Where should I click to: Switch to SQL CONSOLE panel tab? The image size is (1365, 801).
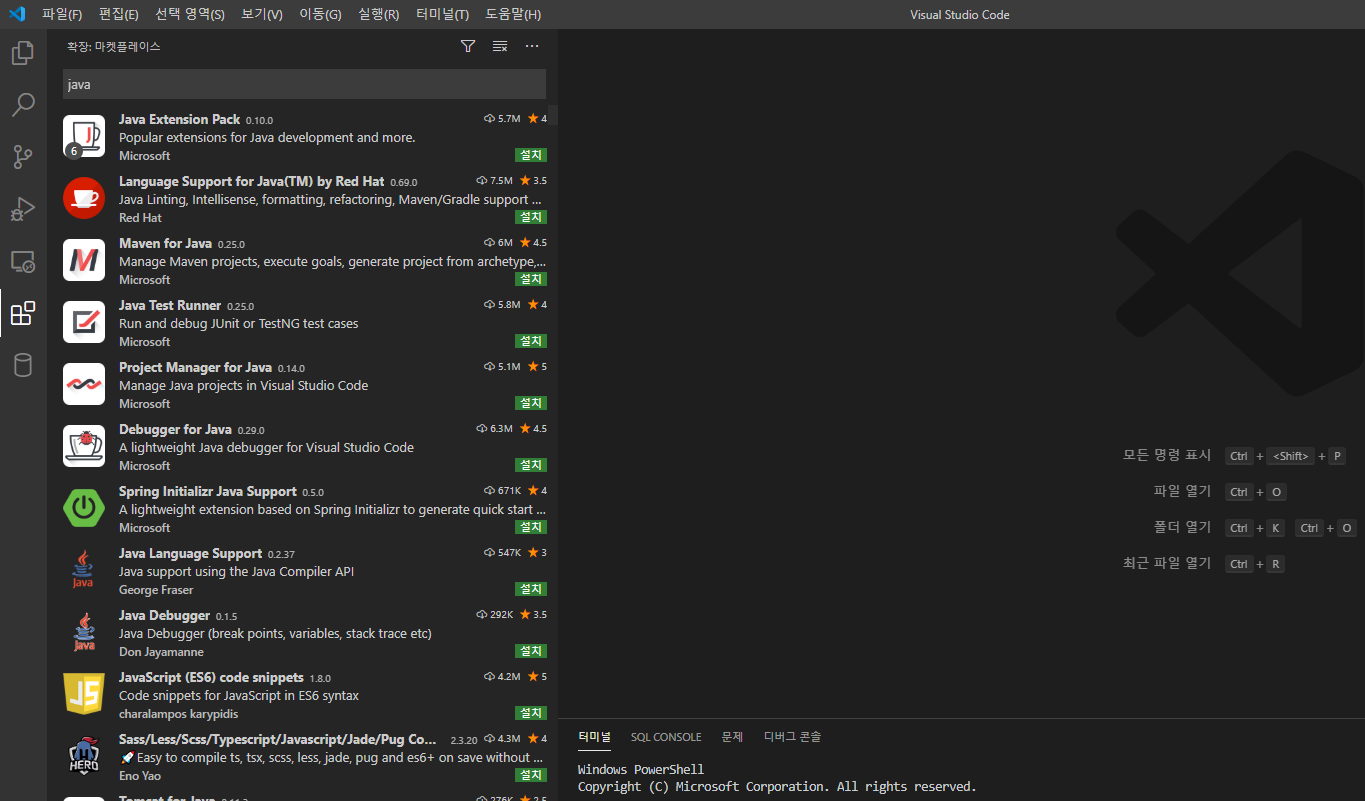tap(666, 737)
